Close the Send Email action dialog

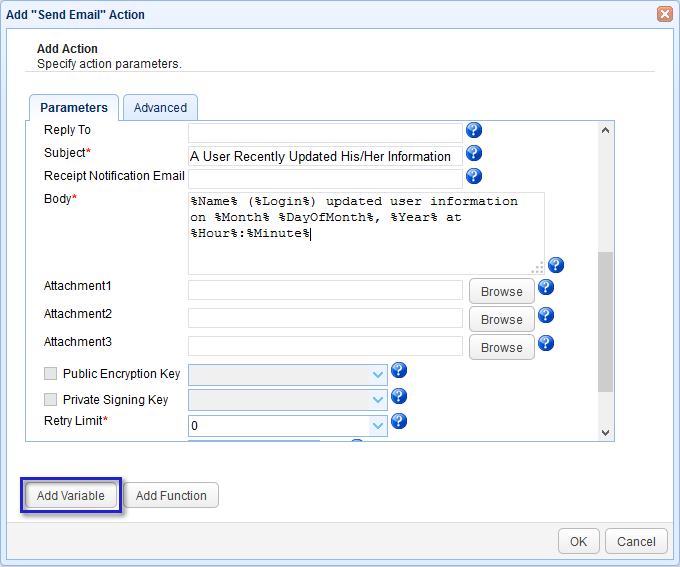coord(664,14)
